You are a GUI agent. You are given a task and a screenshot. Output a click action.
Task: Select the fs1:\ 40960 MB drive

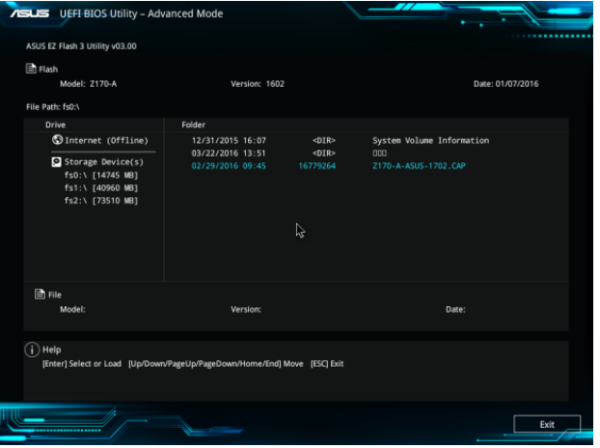[100, 187]
